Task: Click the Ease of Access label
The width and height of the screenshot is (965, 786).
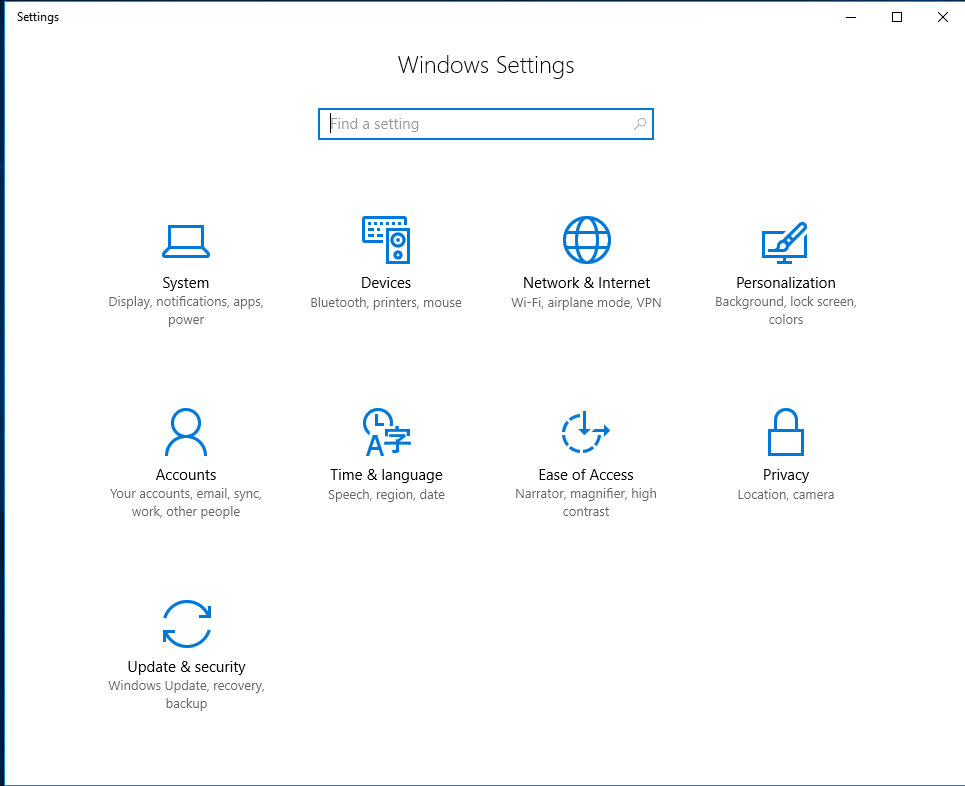Action: coord(586,475)
